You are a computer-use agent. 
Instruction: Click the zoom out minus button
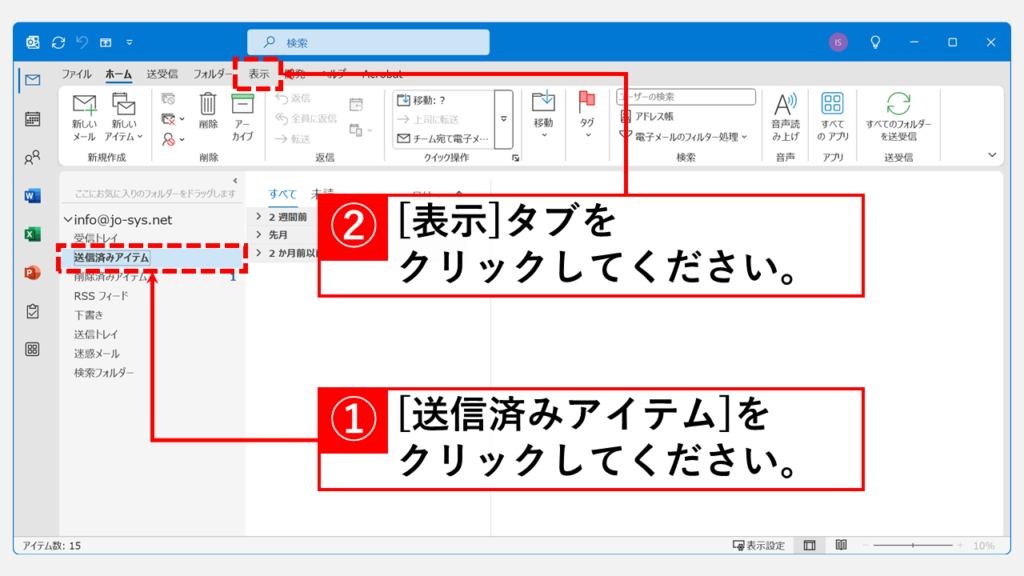[865, 545]
